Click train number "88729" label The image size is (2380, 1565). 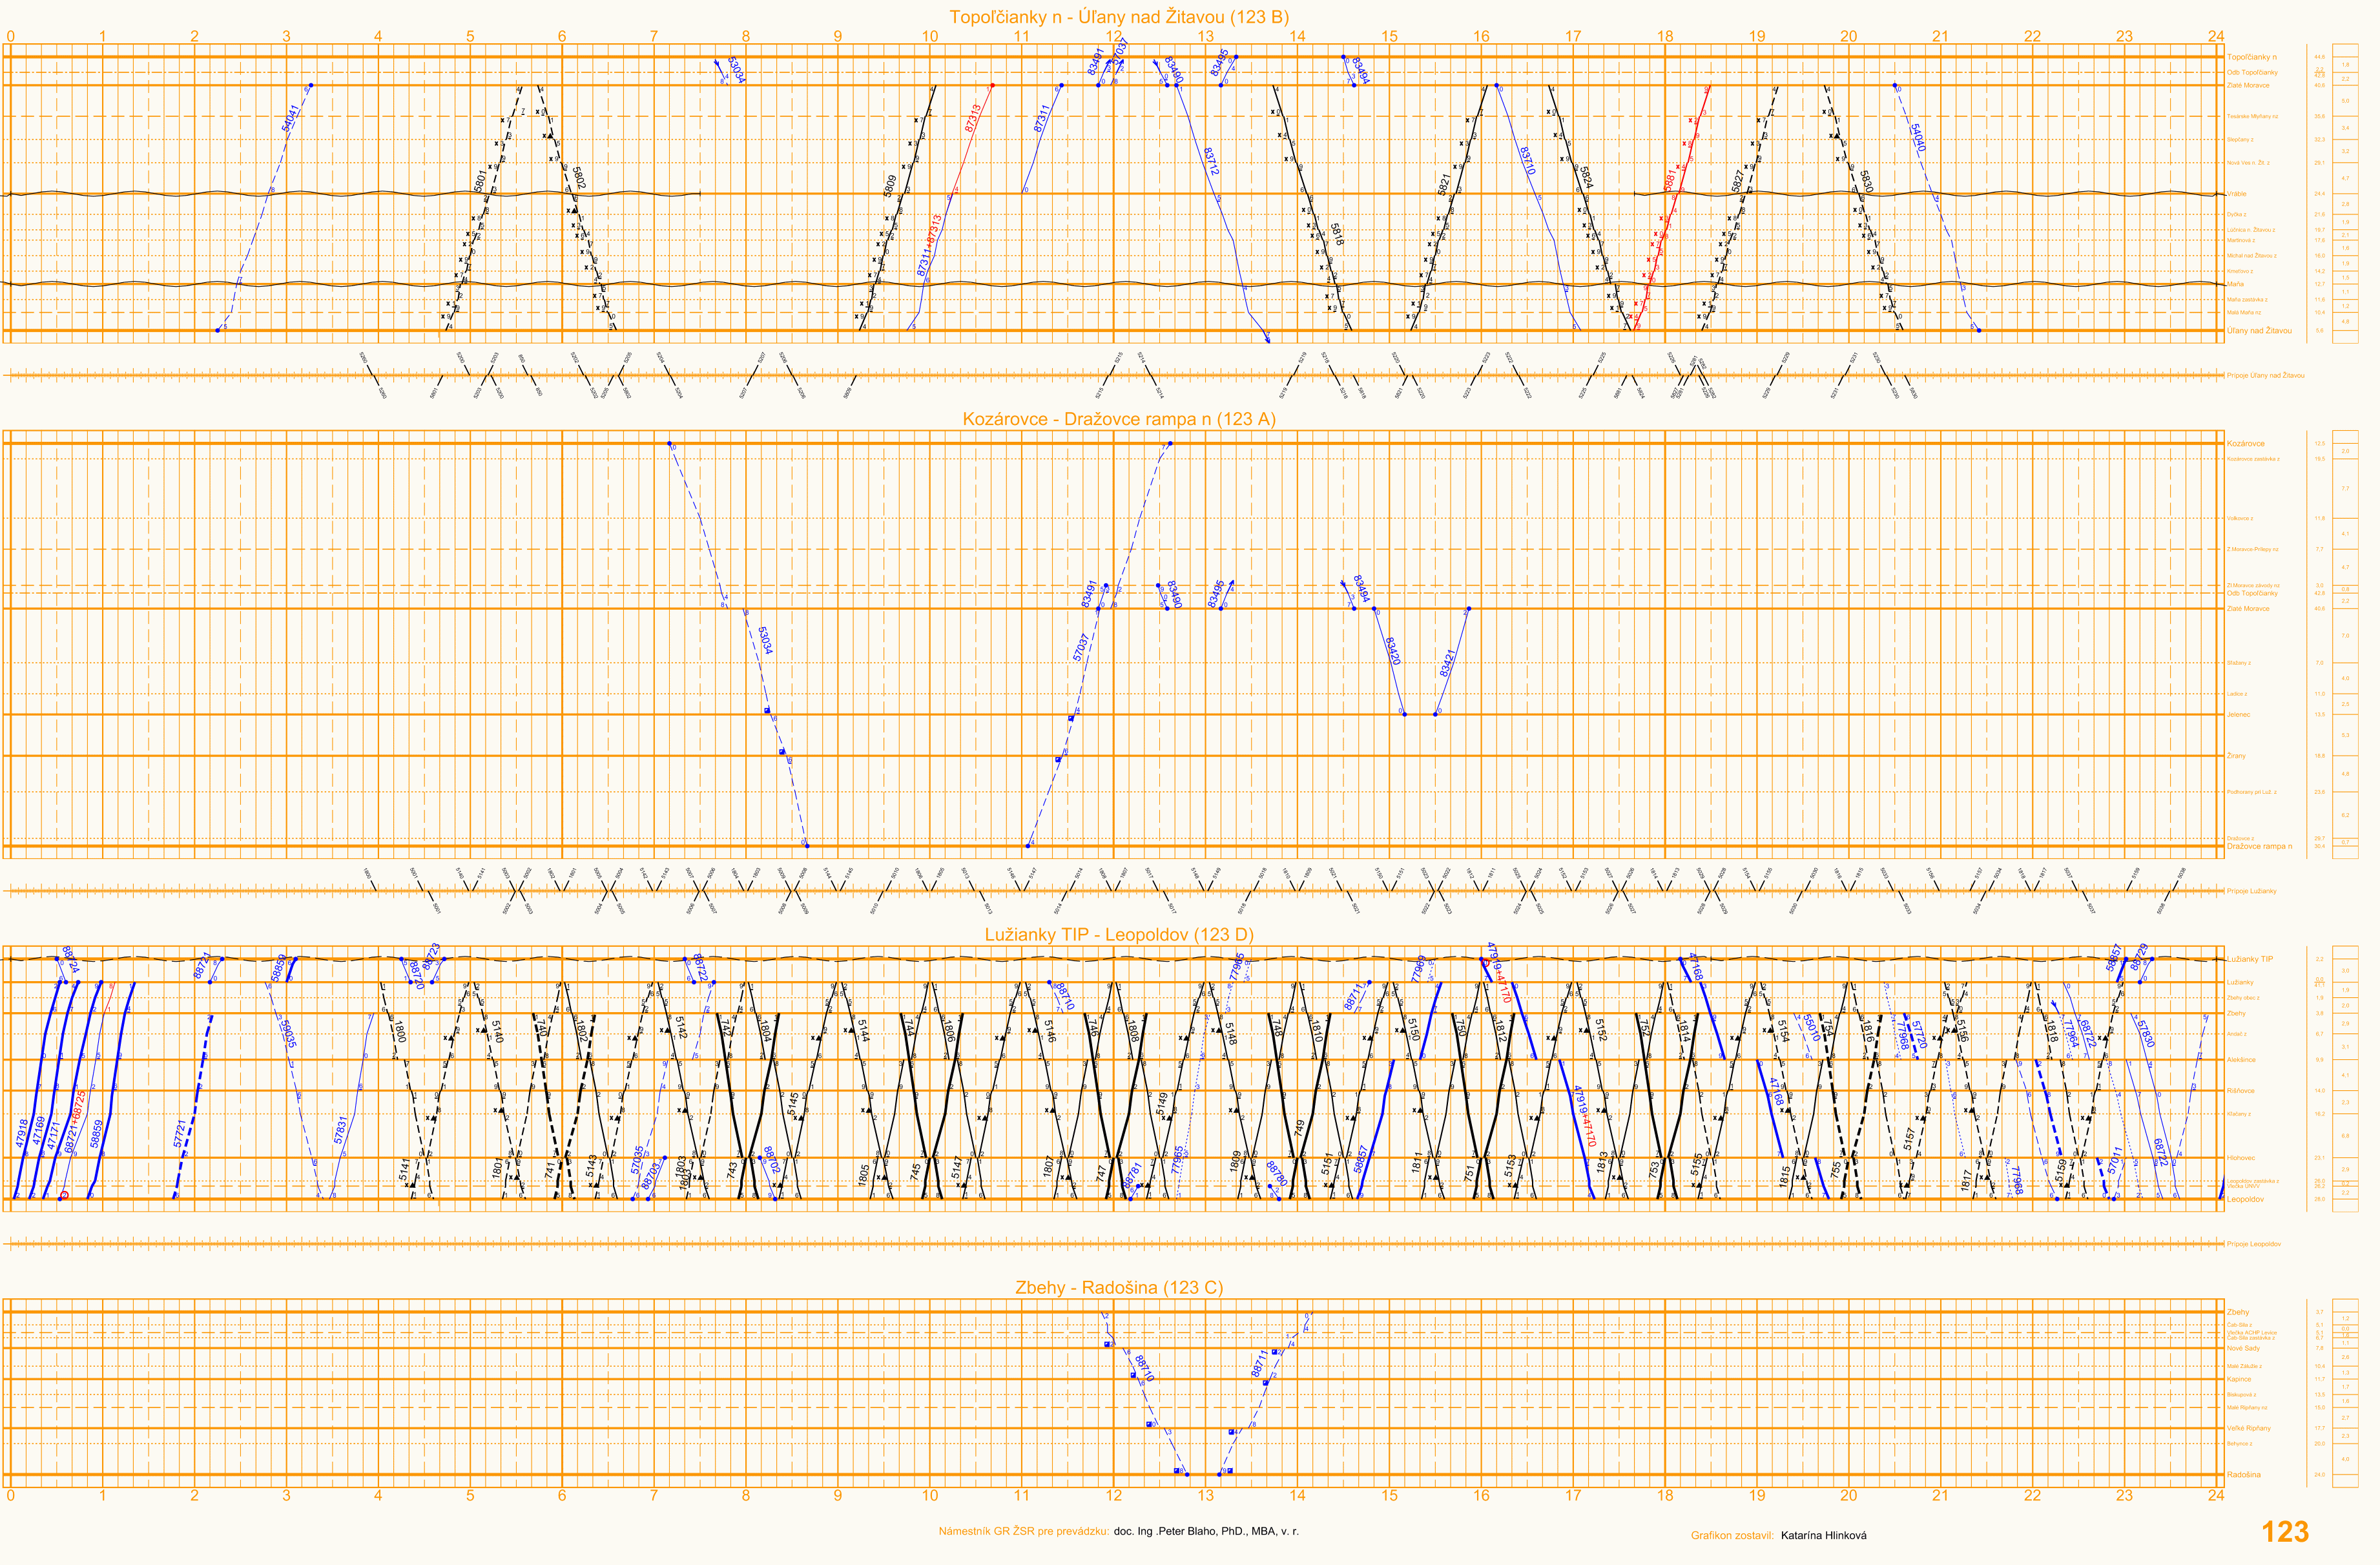pyautogui.click(x=2139, y=957)
